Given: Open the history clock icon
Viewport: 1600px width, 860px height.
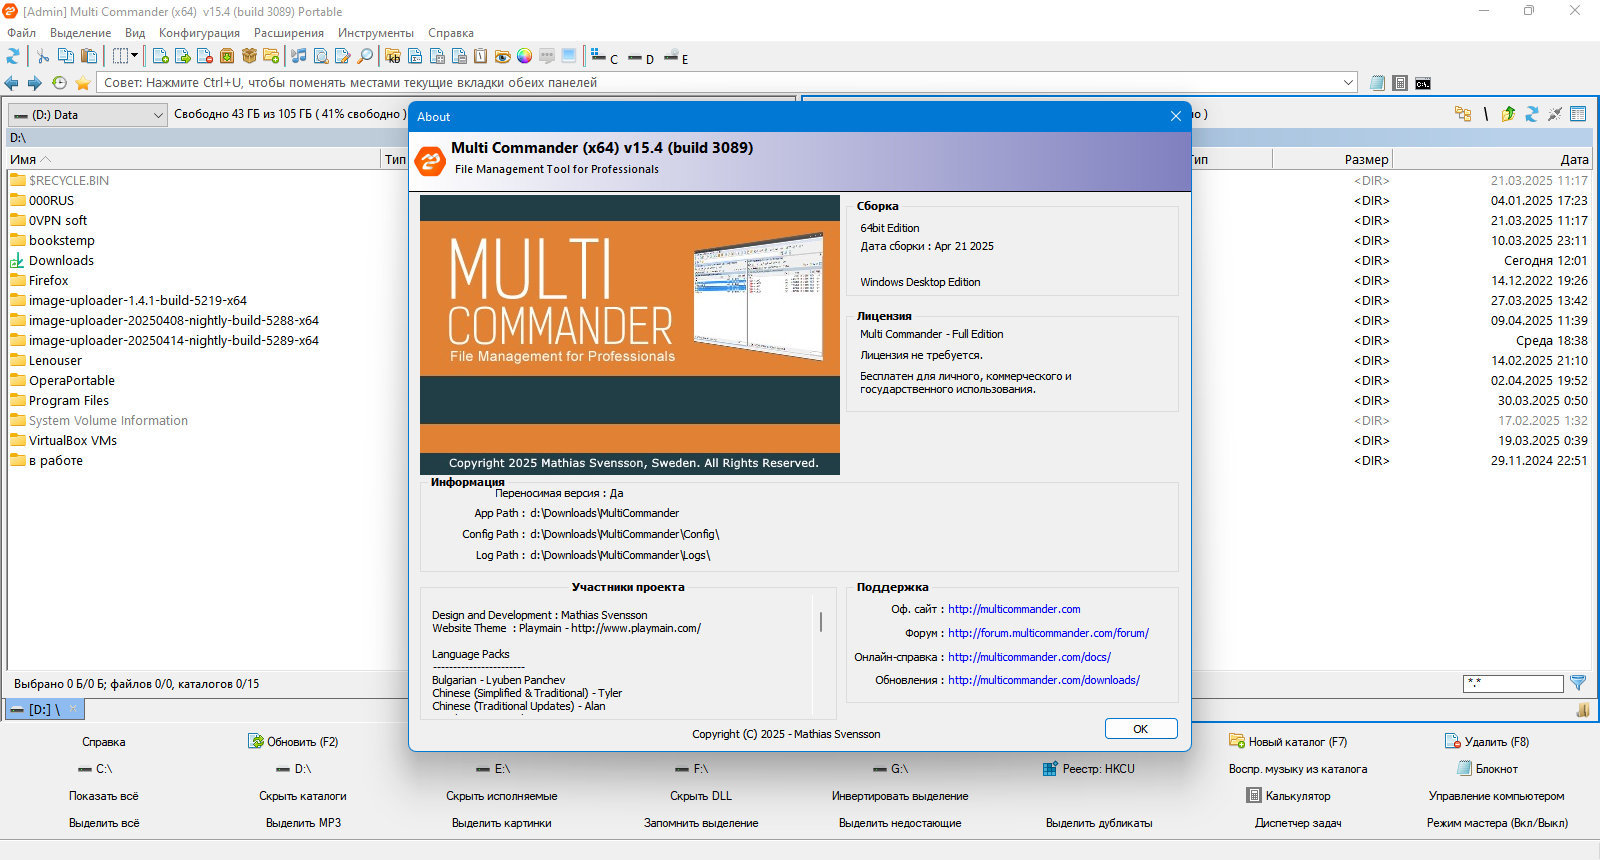Looking at the screenshot, I should tap(59, 83).
